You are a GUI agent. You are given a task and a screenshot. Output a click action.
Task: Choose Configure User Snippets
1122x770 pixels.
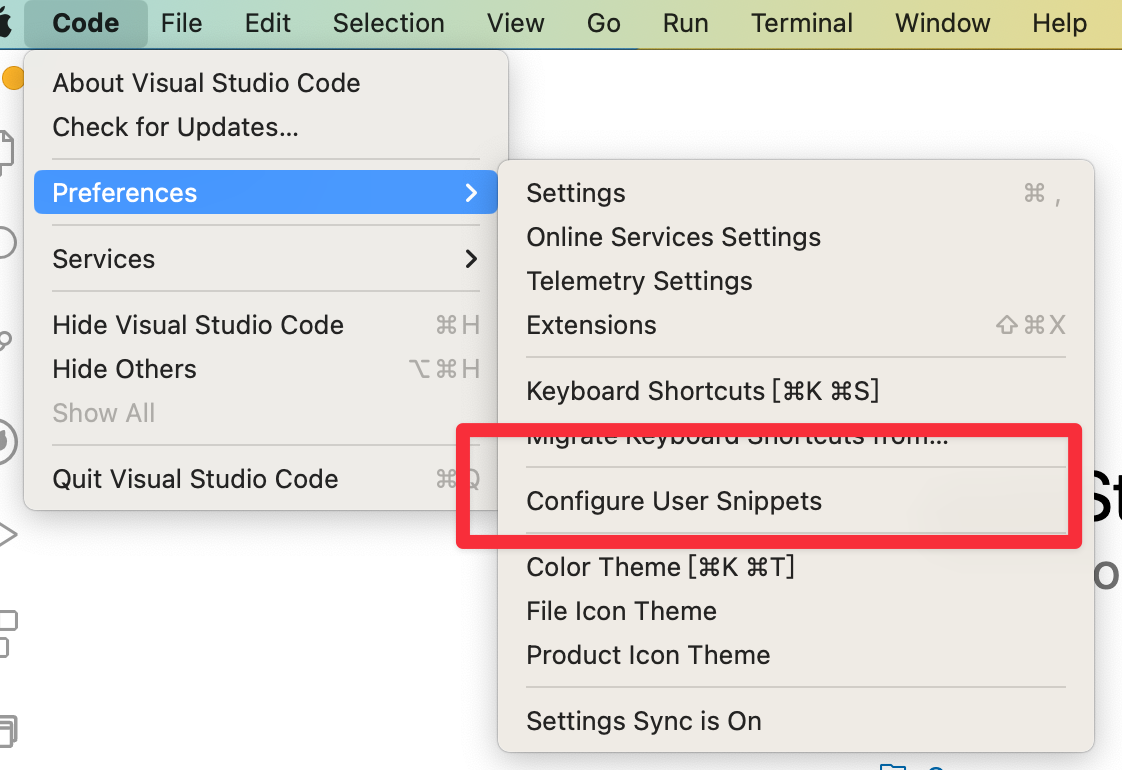(674, 501)
